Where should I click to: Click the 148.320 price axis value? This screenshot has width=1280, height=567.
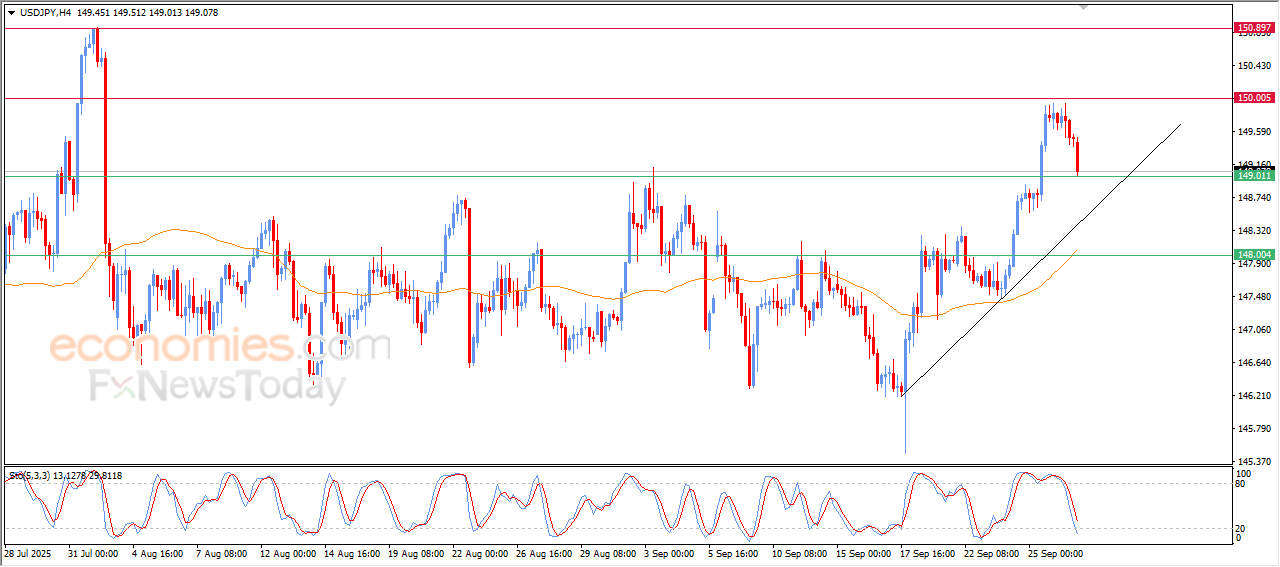[x=1254, y=231]
